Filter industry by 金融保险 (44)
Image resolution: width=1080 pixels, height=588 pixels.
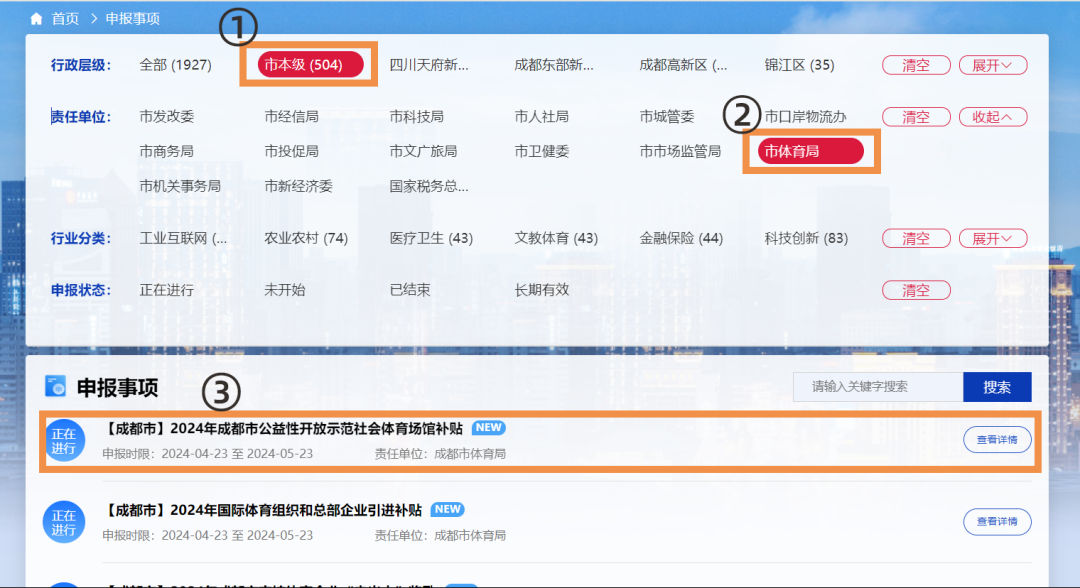681,238
